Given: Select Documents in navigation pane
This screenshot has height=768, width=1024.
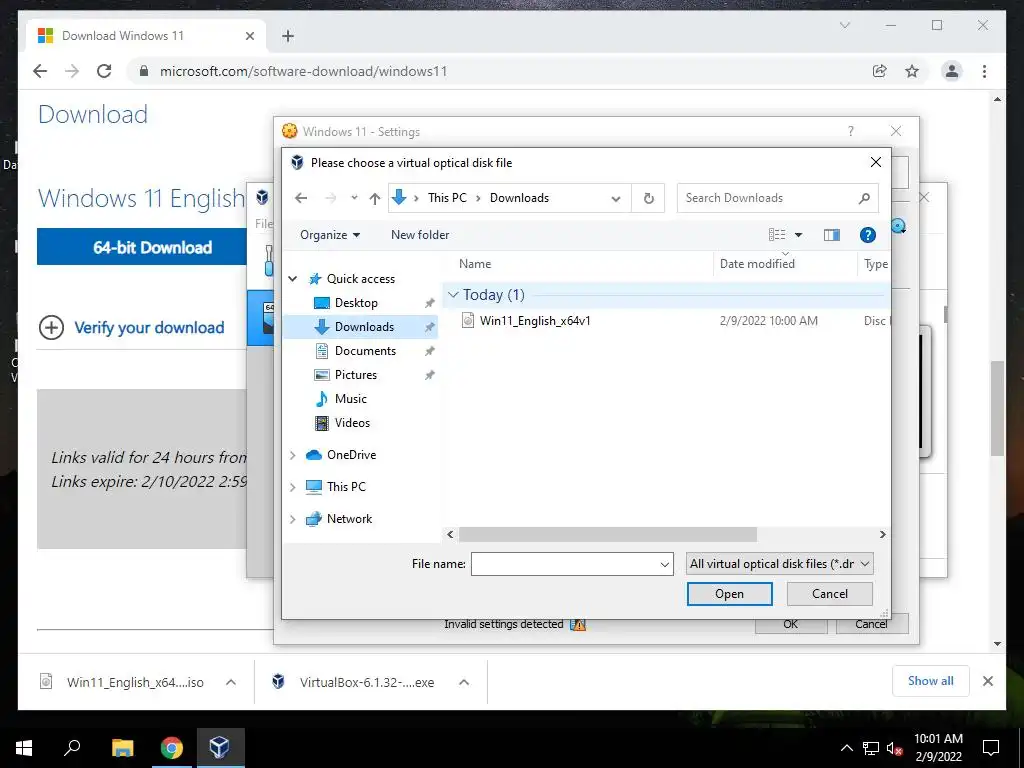Looking at the screenshot, I should (x=365, y=351).
